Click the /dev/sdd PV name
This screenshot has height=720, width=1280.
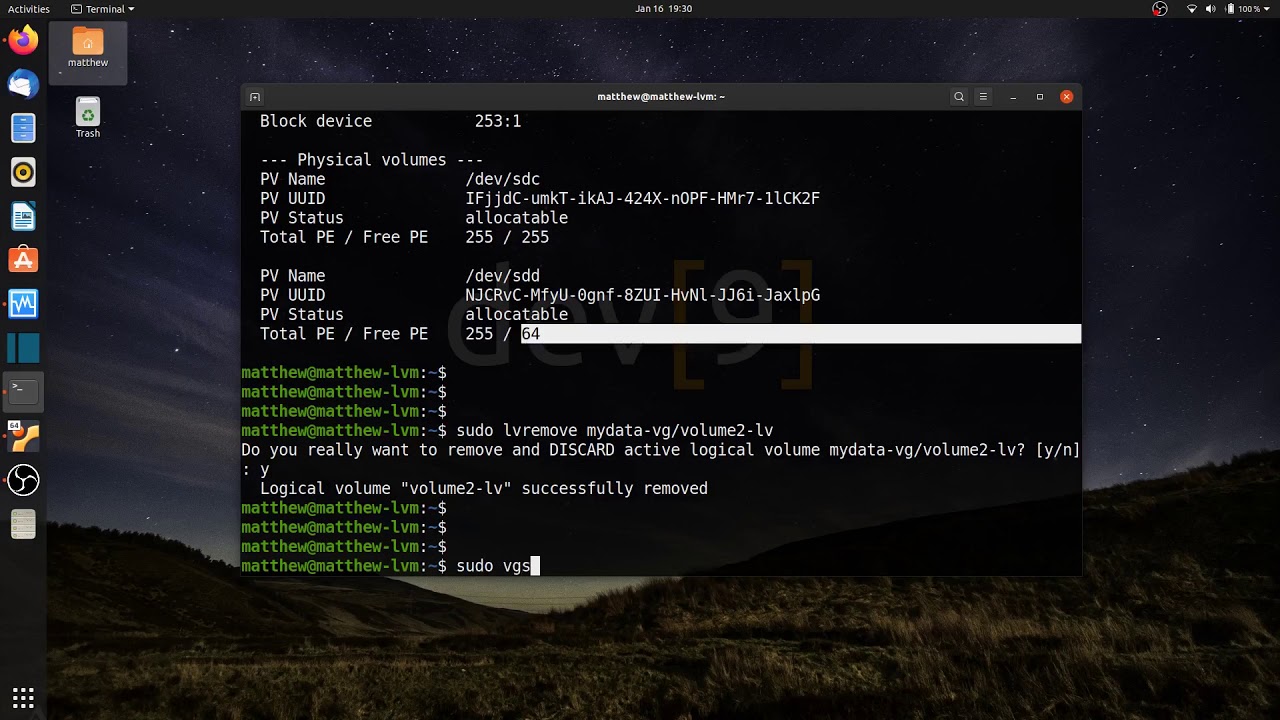pyautogui.click(x=502, y=276)
